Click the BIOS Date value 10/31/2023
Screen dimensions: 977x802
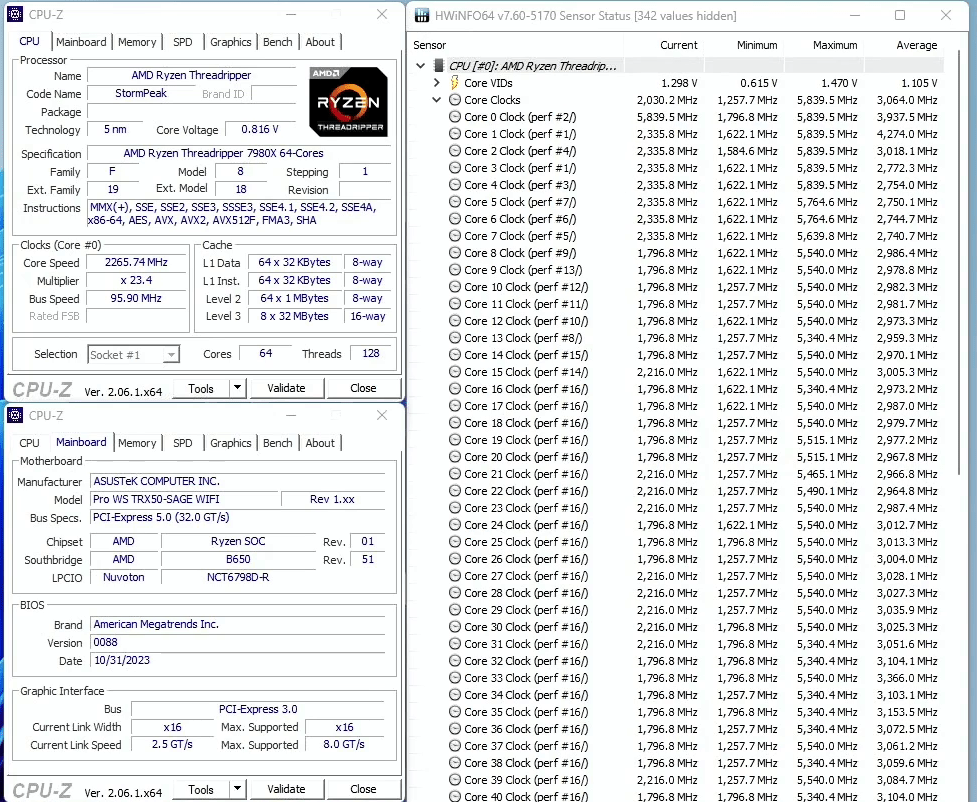click(238, 660)
